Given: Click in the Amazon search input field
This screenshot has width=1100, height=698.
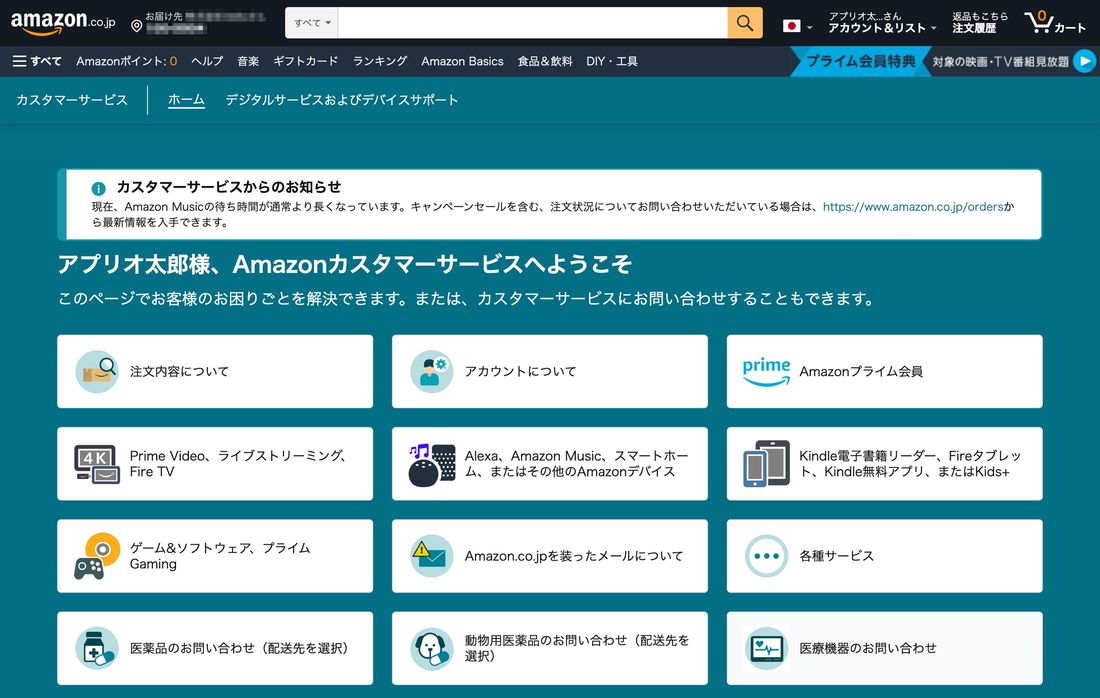Looking at the screenshot, I should click(532, 23).
